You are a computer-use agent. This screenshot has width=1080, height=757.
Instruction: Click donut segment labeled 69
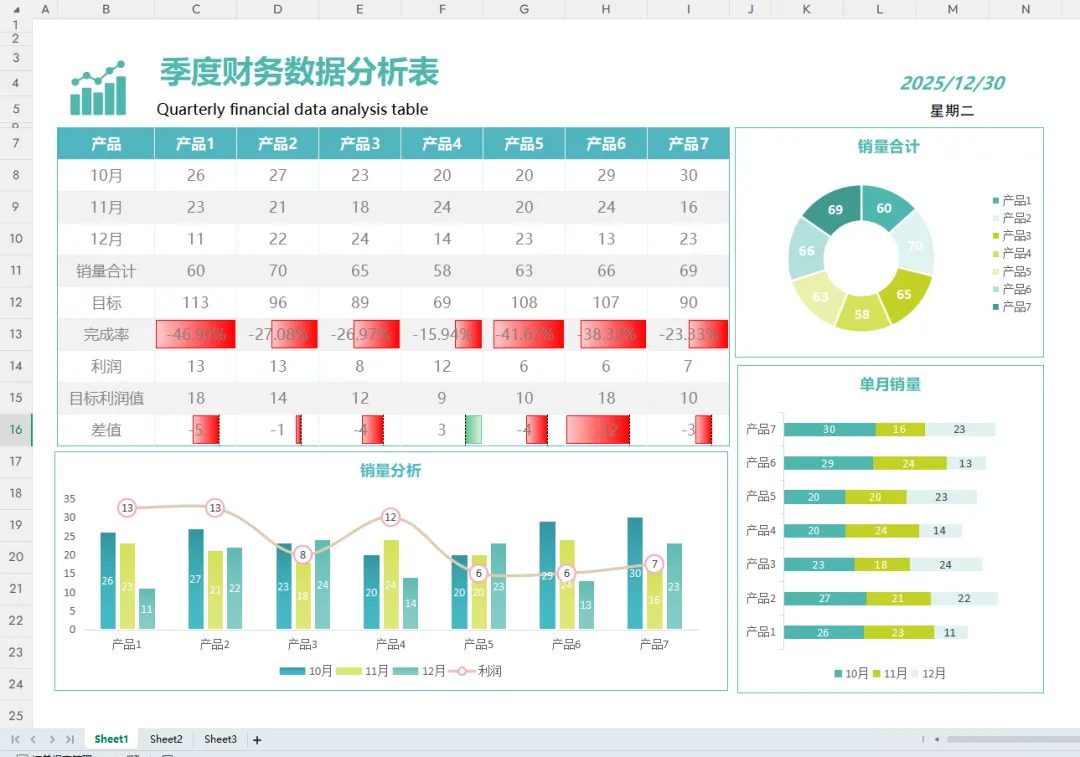pyautogui.click(x=834, y=209)
